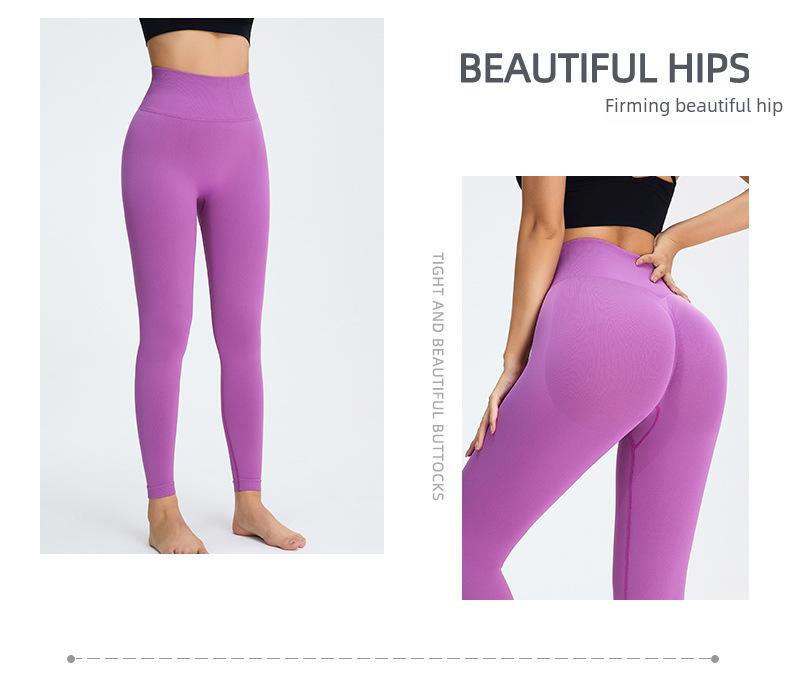790x694 pixels.
Task: Open the back-view purple leggings photo
Action: pyautogui.click(x=605, y=388)
